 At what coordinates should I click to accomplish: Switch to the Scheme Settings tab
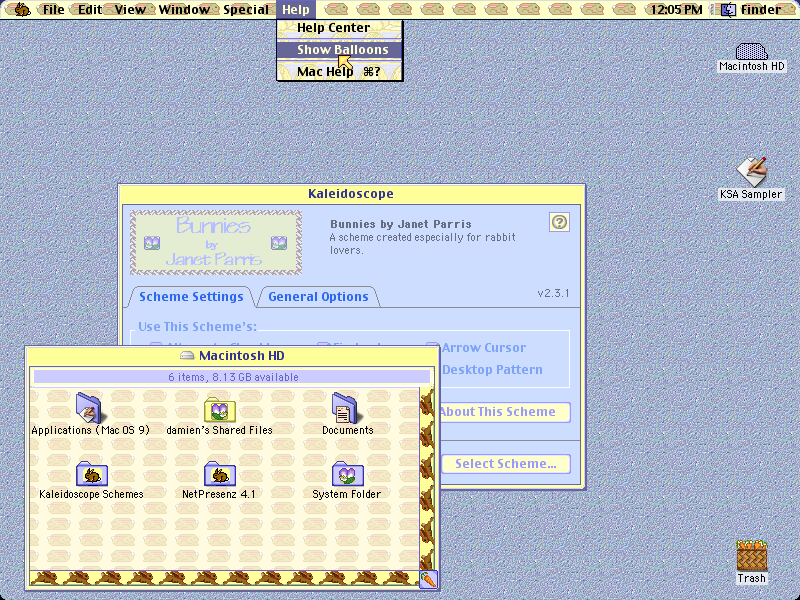191,296
